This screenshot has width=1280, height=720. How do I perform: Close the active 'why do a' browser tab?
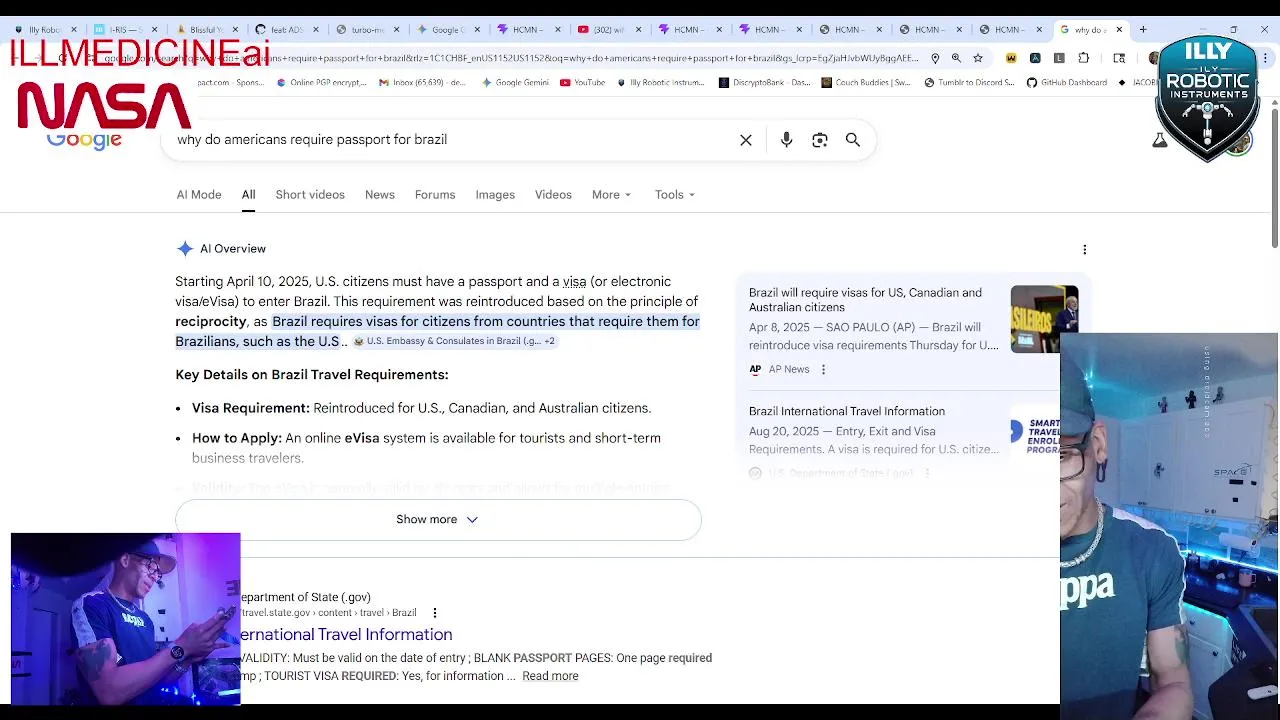click(x=1119, y=29)
